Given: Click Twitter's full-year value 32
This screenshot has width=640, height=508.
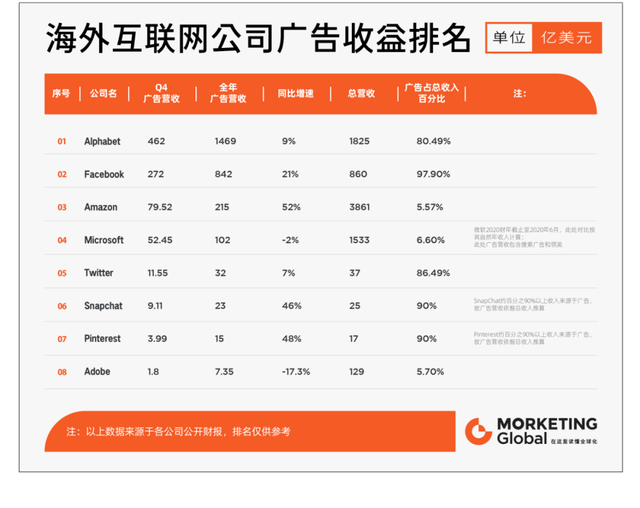Looking at the screenshot, I should (x=220, y=273).
